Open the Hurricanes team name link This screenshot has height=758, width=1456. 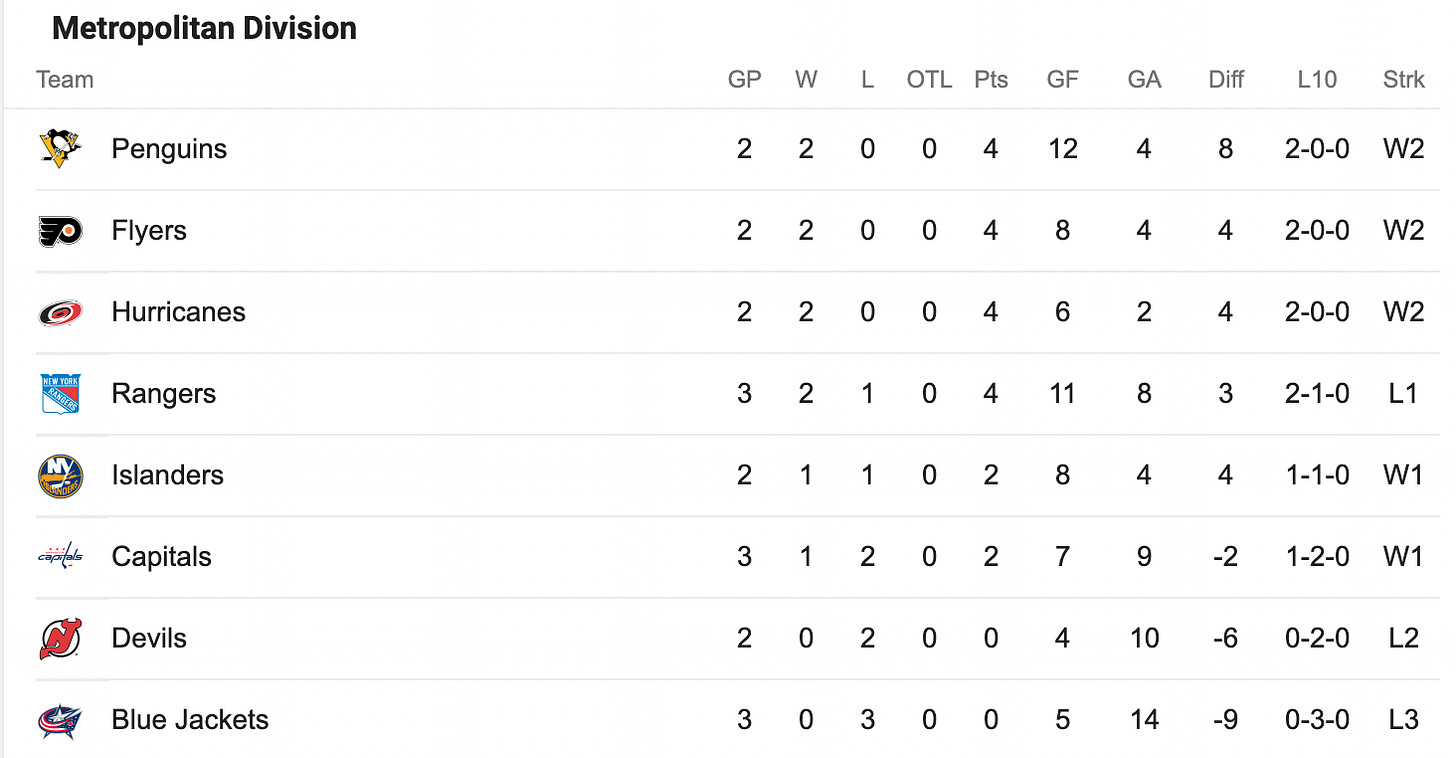[178, 312]
